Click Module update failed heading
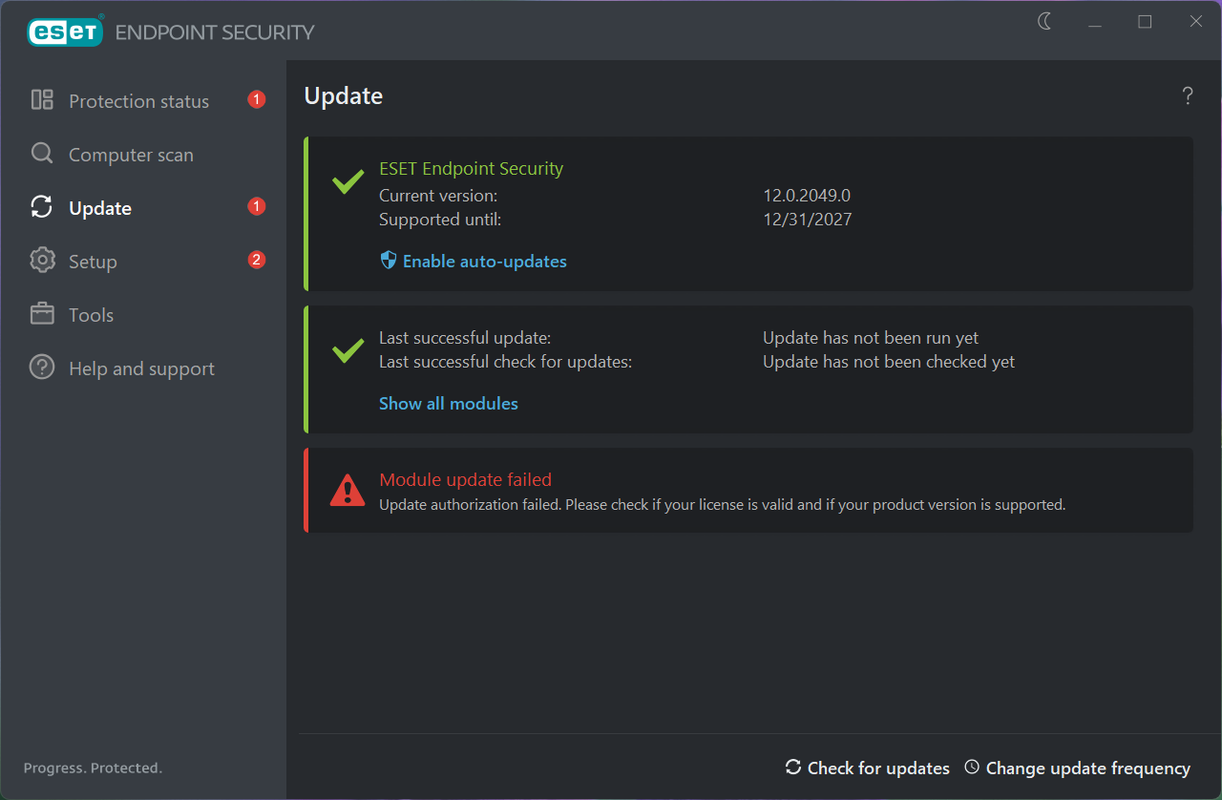 click(x=465, y=479)
